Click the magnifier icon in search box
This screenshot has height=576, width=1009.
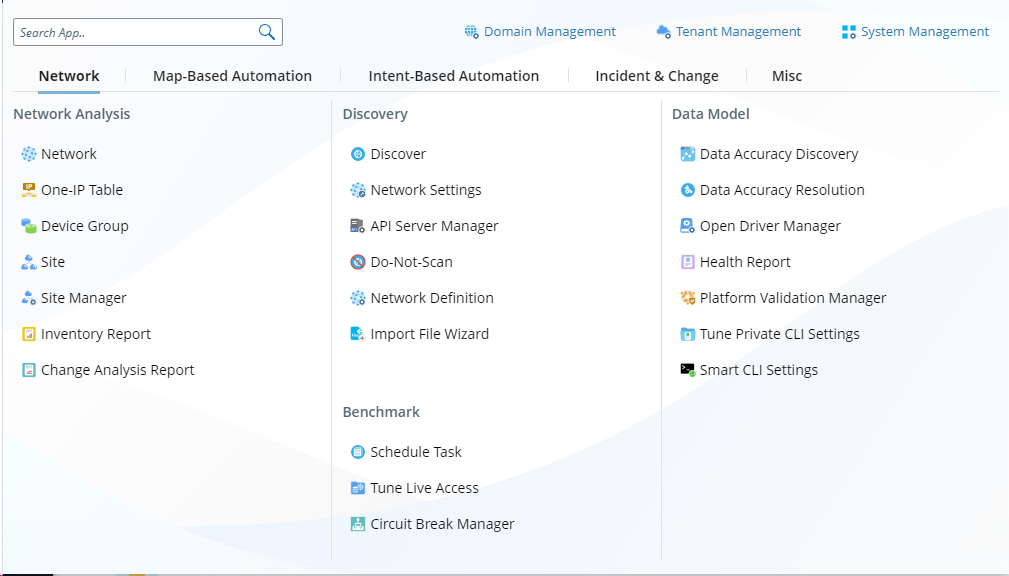tap(266, 32)
